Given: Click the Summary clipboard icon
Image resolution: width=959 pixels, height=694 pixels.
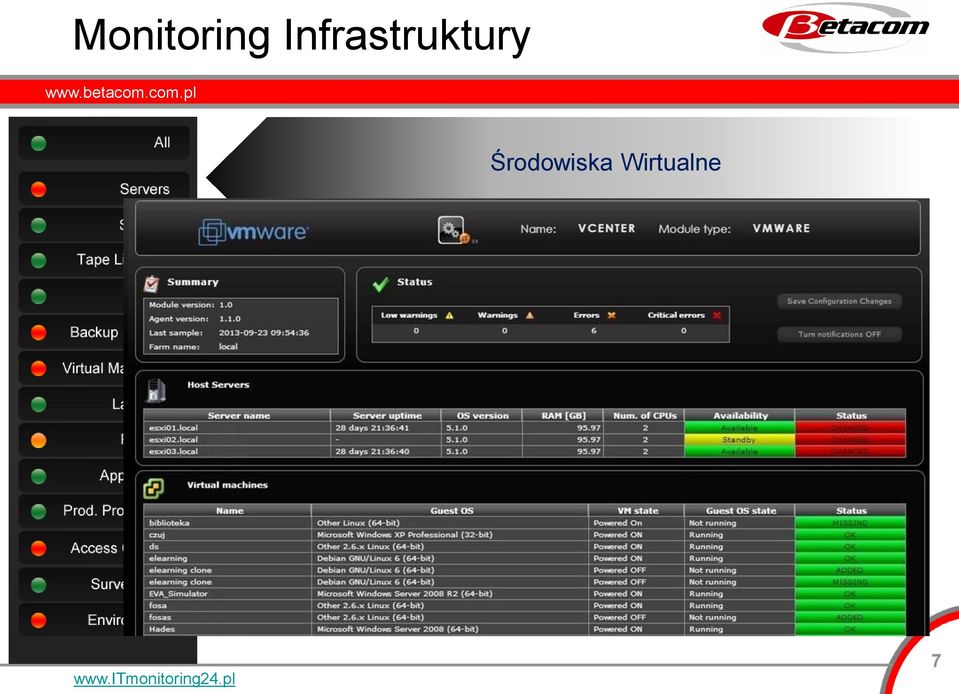Looking at the screenshot, I should click(151, 283).
